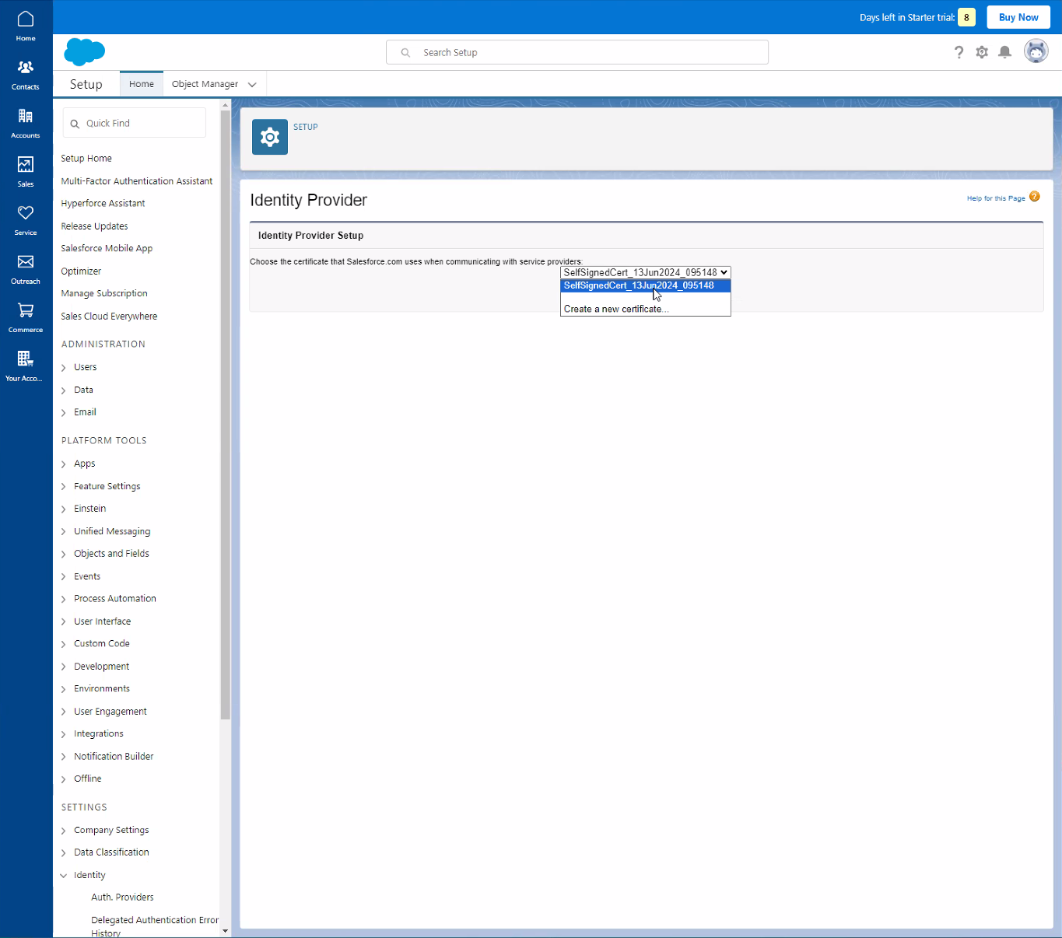Expand the Email section

point(64,412)
